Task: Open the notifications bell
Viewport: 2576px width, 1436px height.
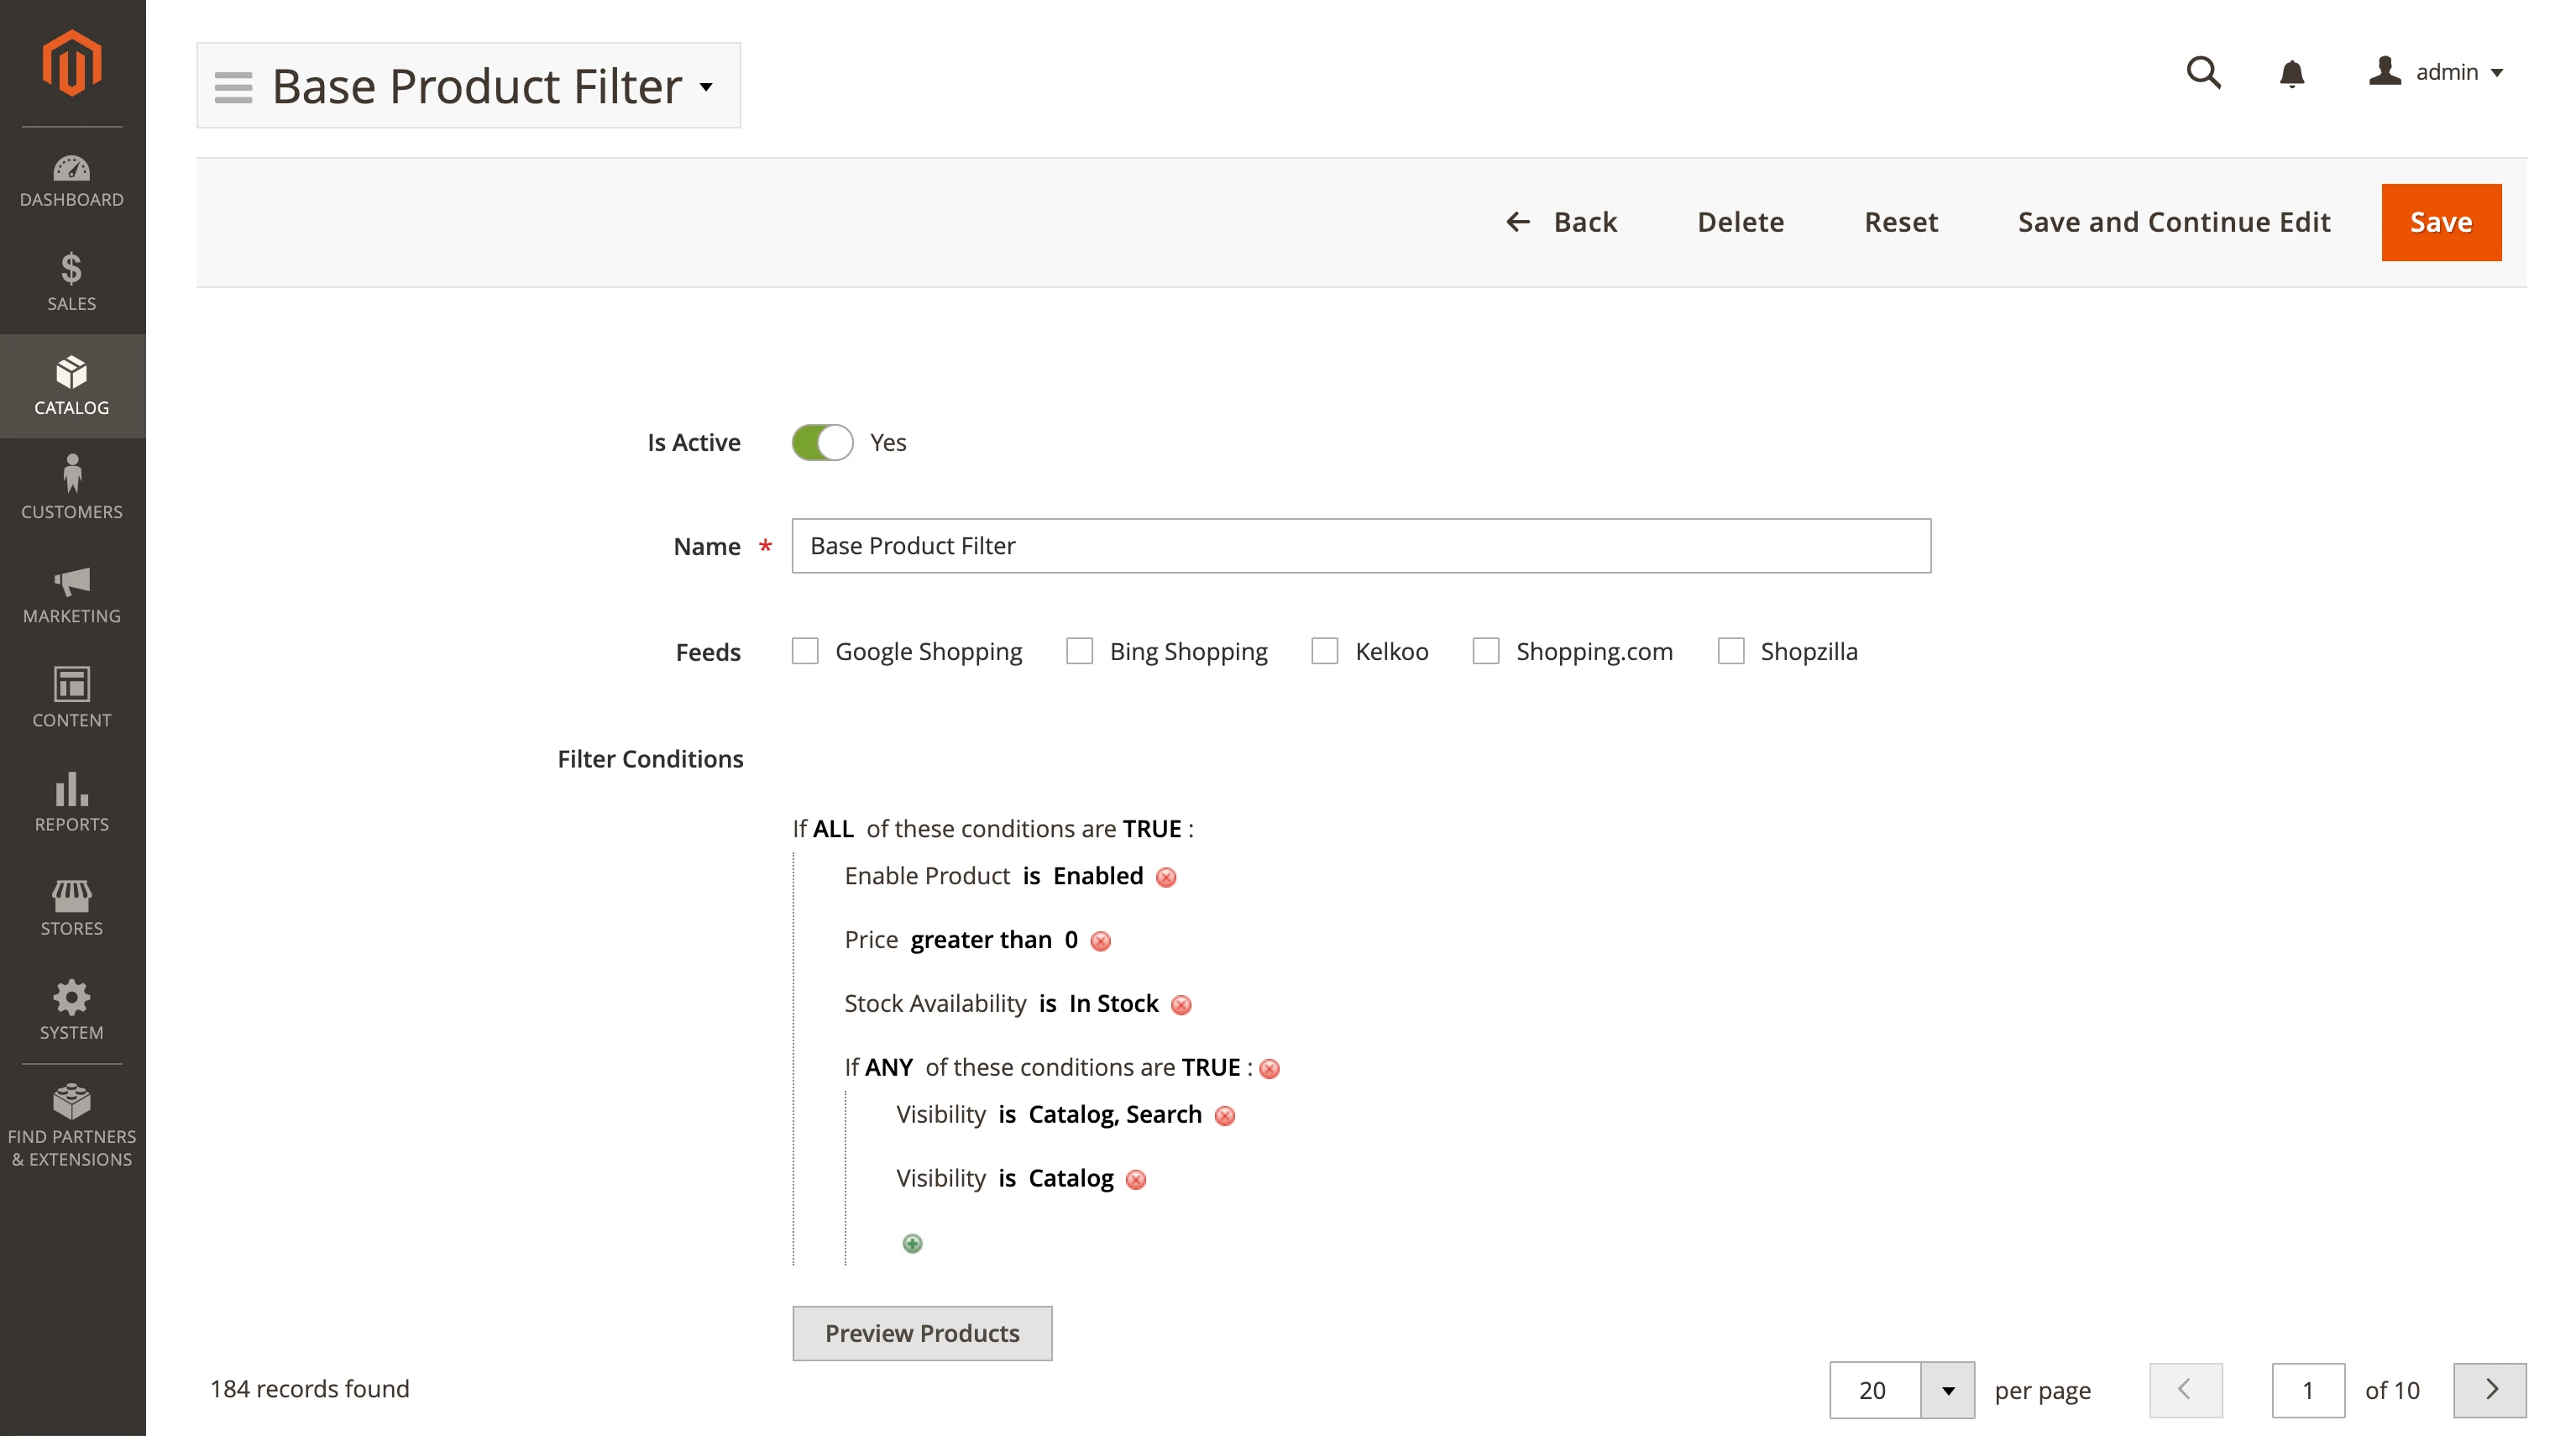Action: (x=2291, y=73)
